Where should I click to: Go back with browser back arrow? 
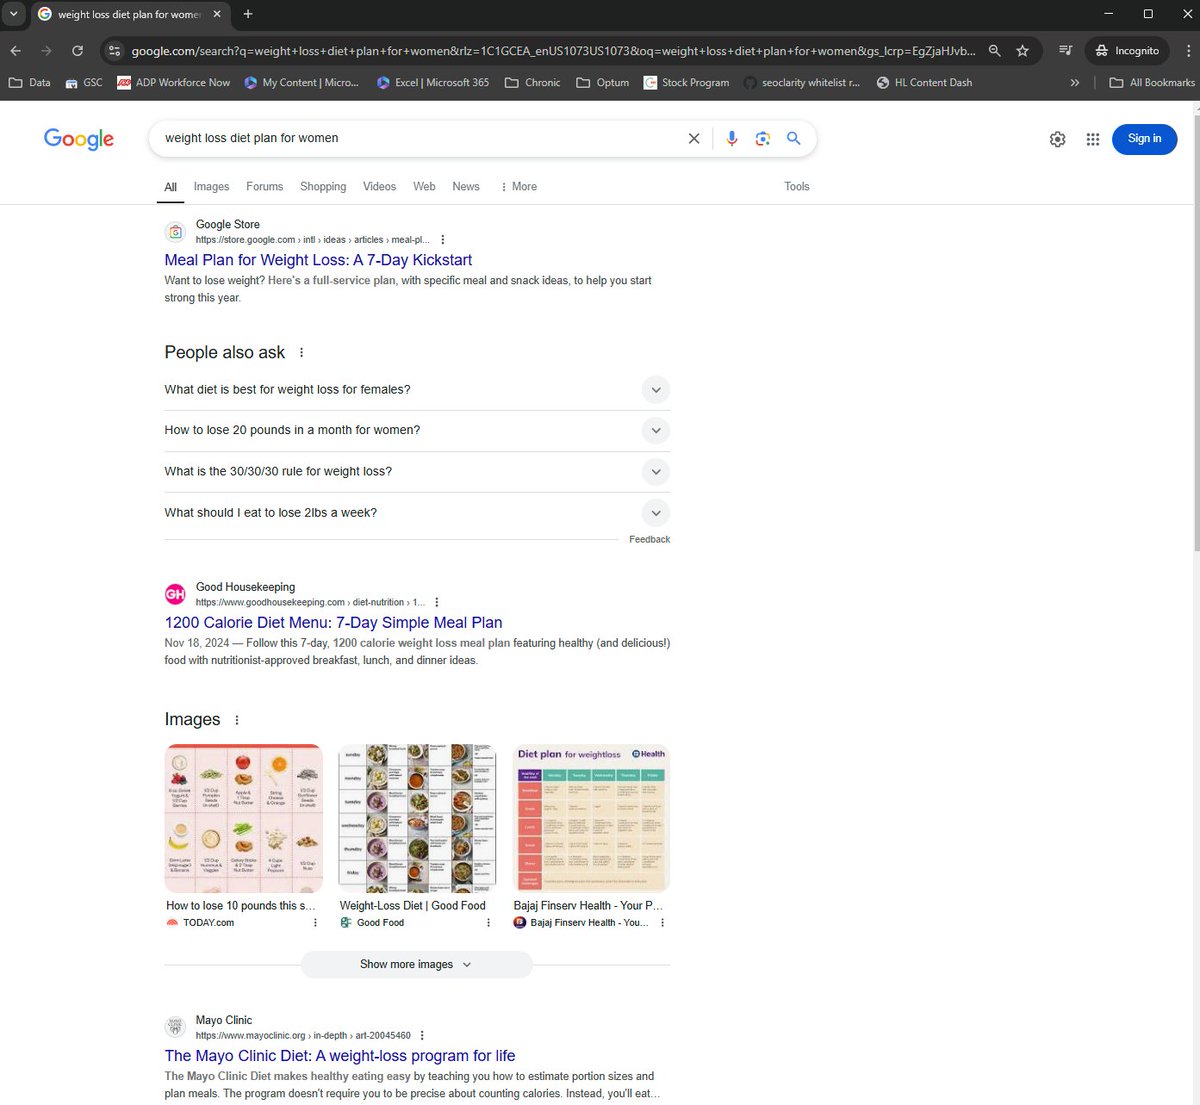click(15, 50)
